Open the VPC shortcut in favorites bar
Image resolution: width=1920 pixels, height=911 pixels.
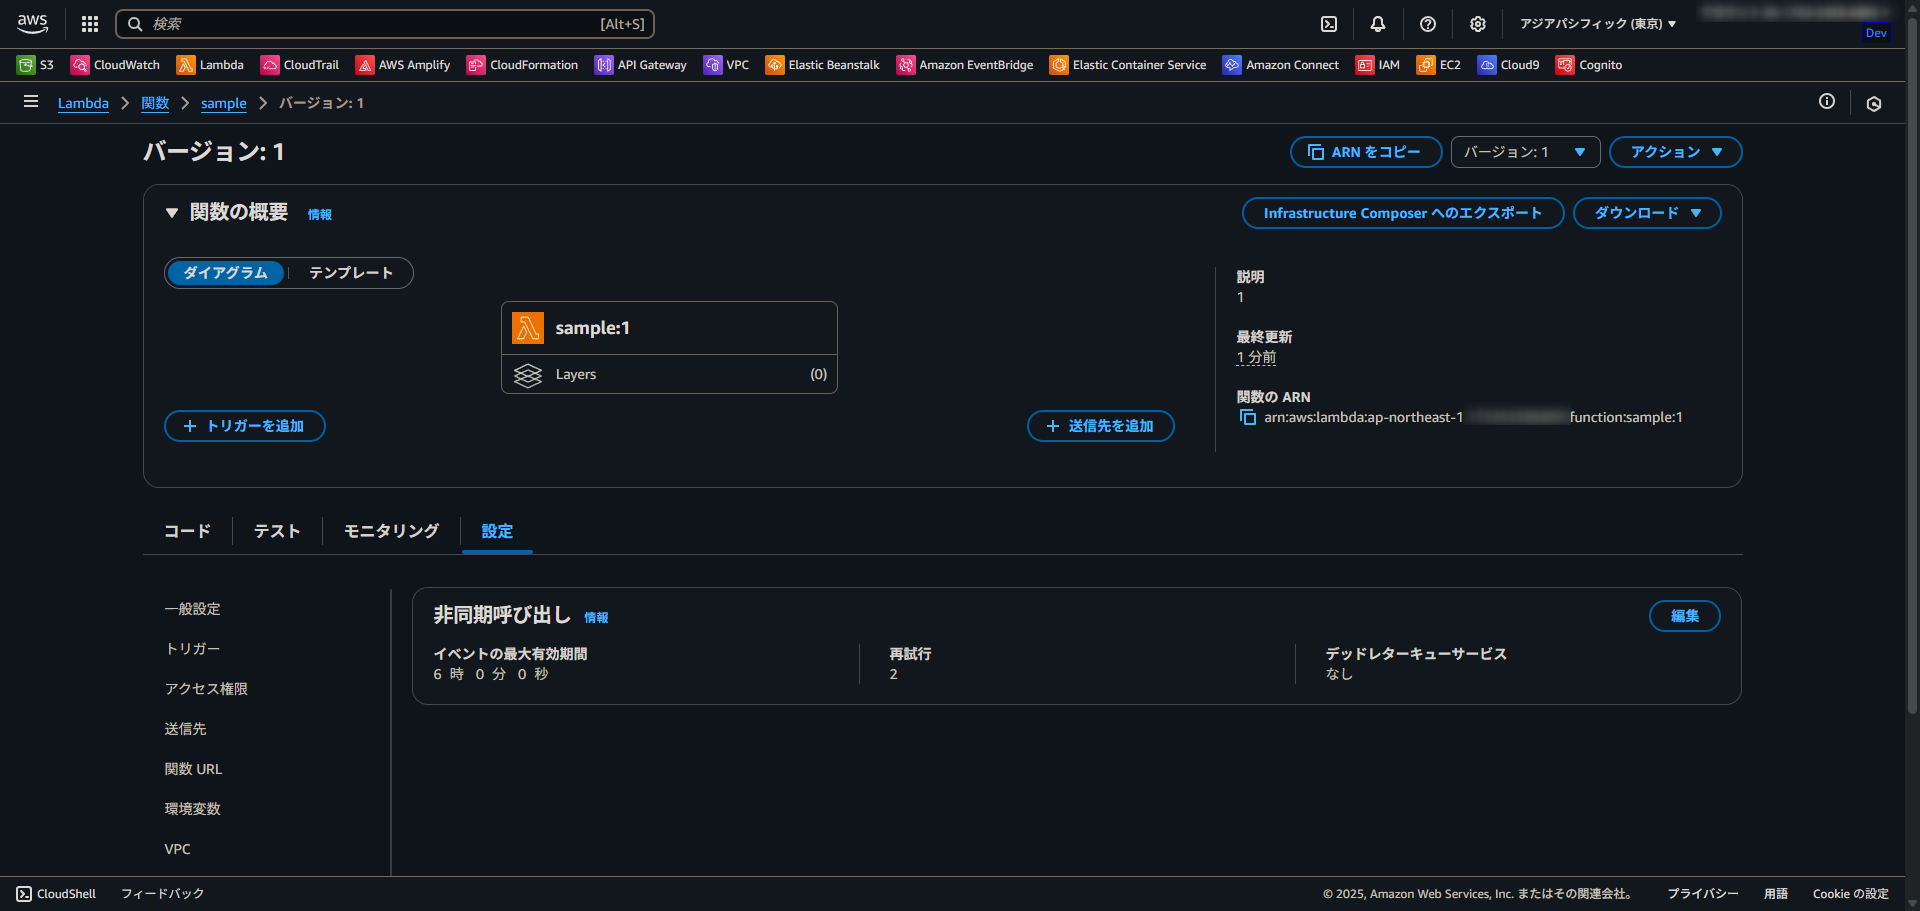click(726, 65)
